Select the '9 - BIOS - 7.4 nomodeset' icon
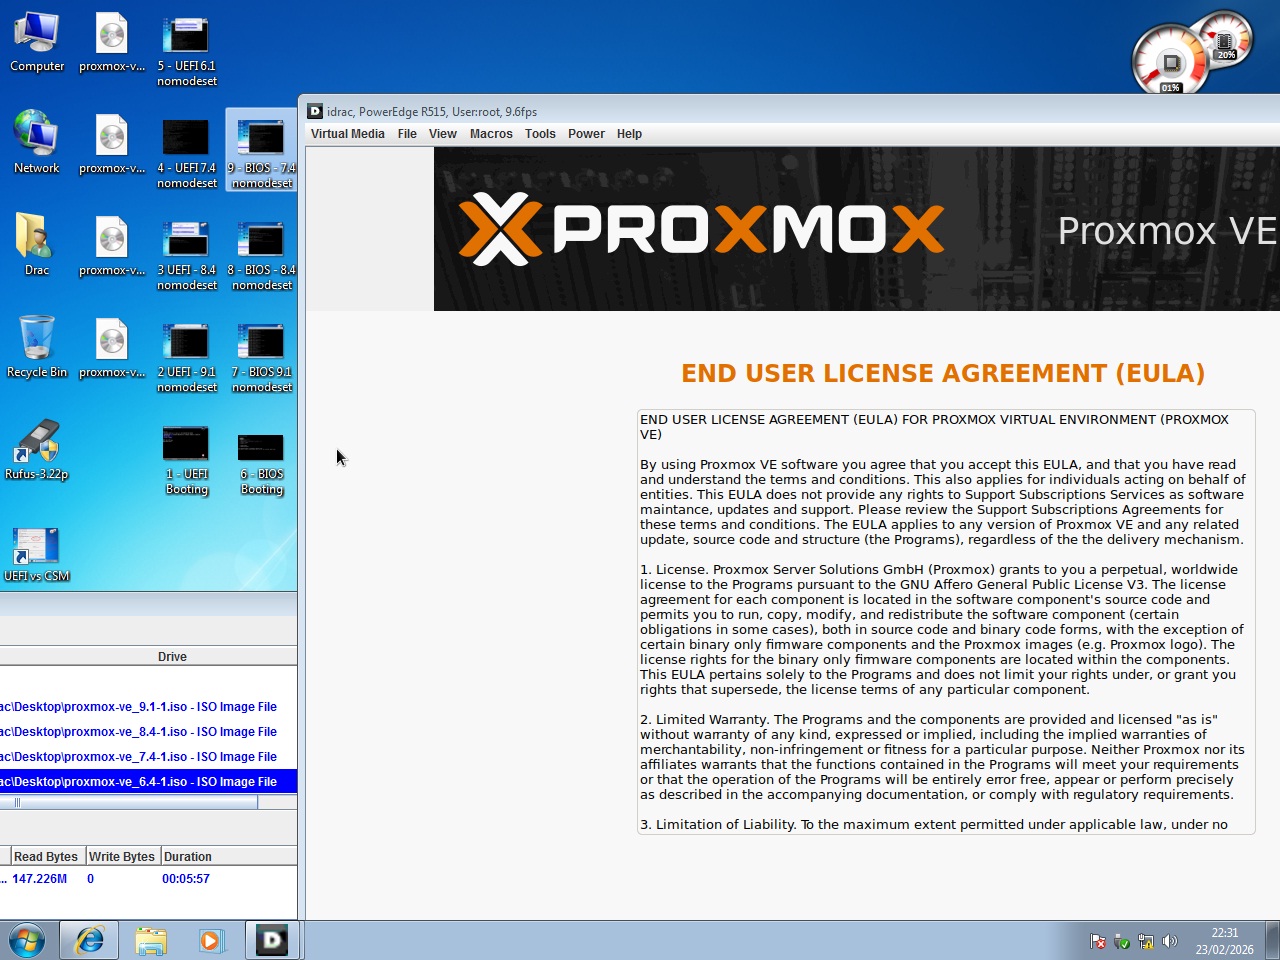 262,152
